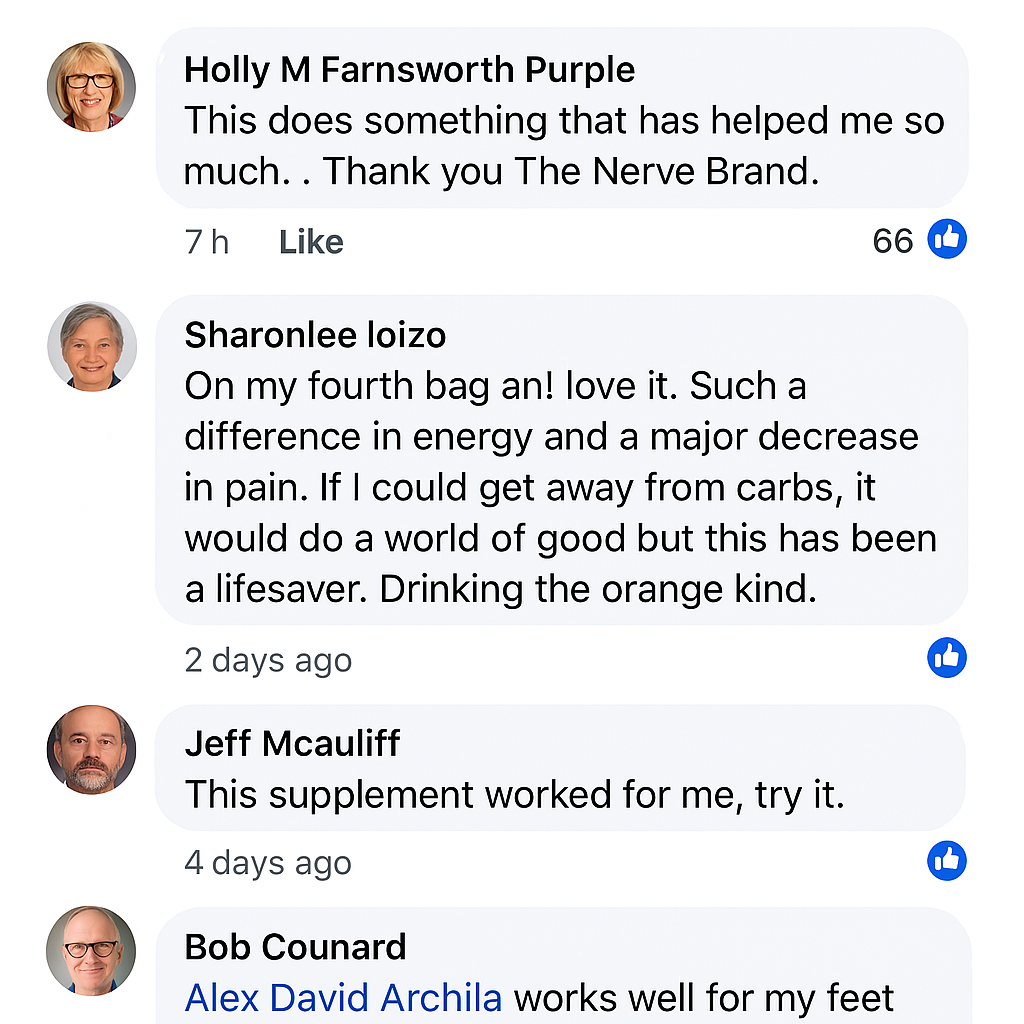Click thumbs-up reaction icon on Jeff's comment

point(946,861)
